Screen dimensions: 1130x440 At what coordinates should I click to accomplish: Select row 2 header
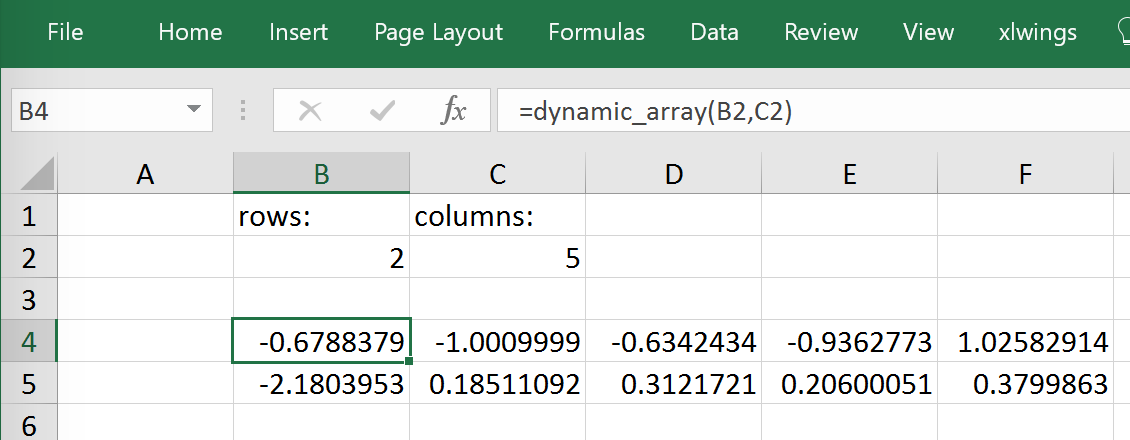(x=29, y=257)
